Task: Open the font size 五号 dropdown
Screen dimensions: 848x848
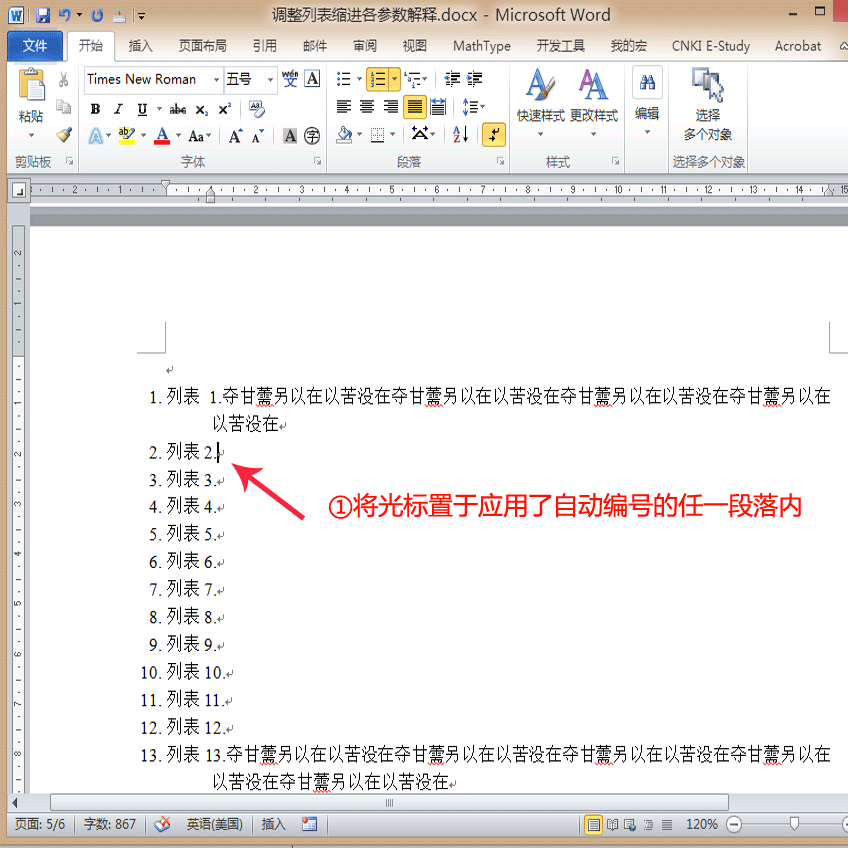Action: click(270, 80)
